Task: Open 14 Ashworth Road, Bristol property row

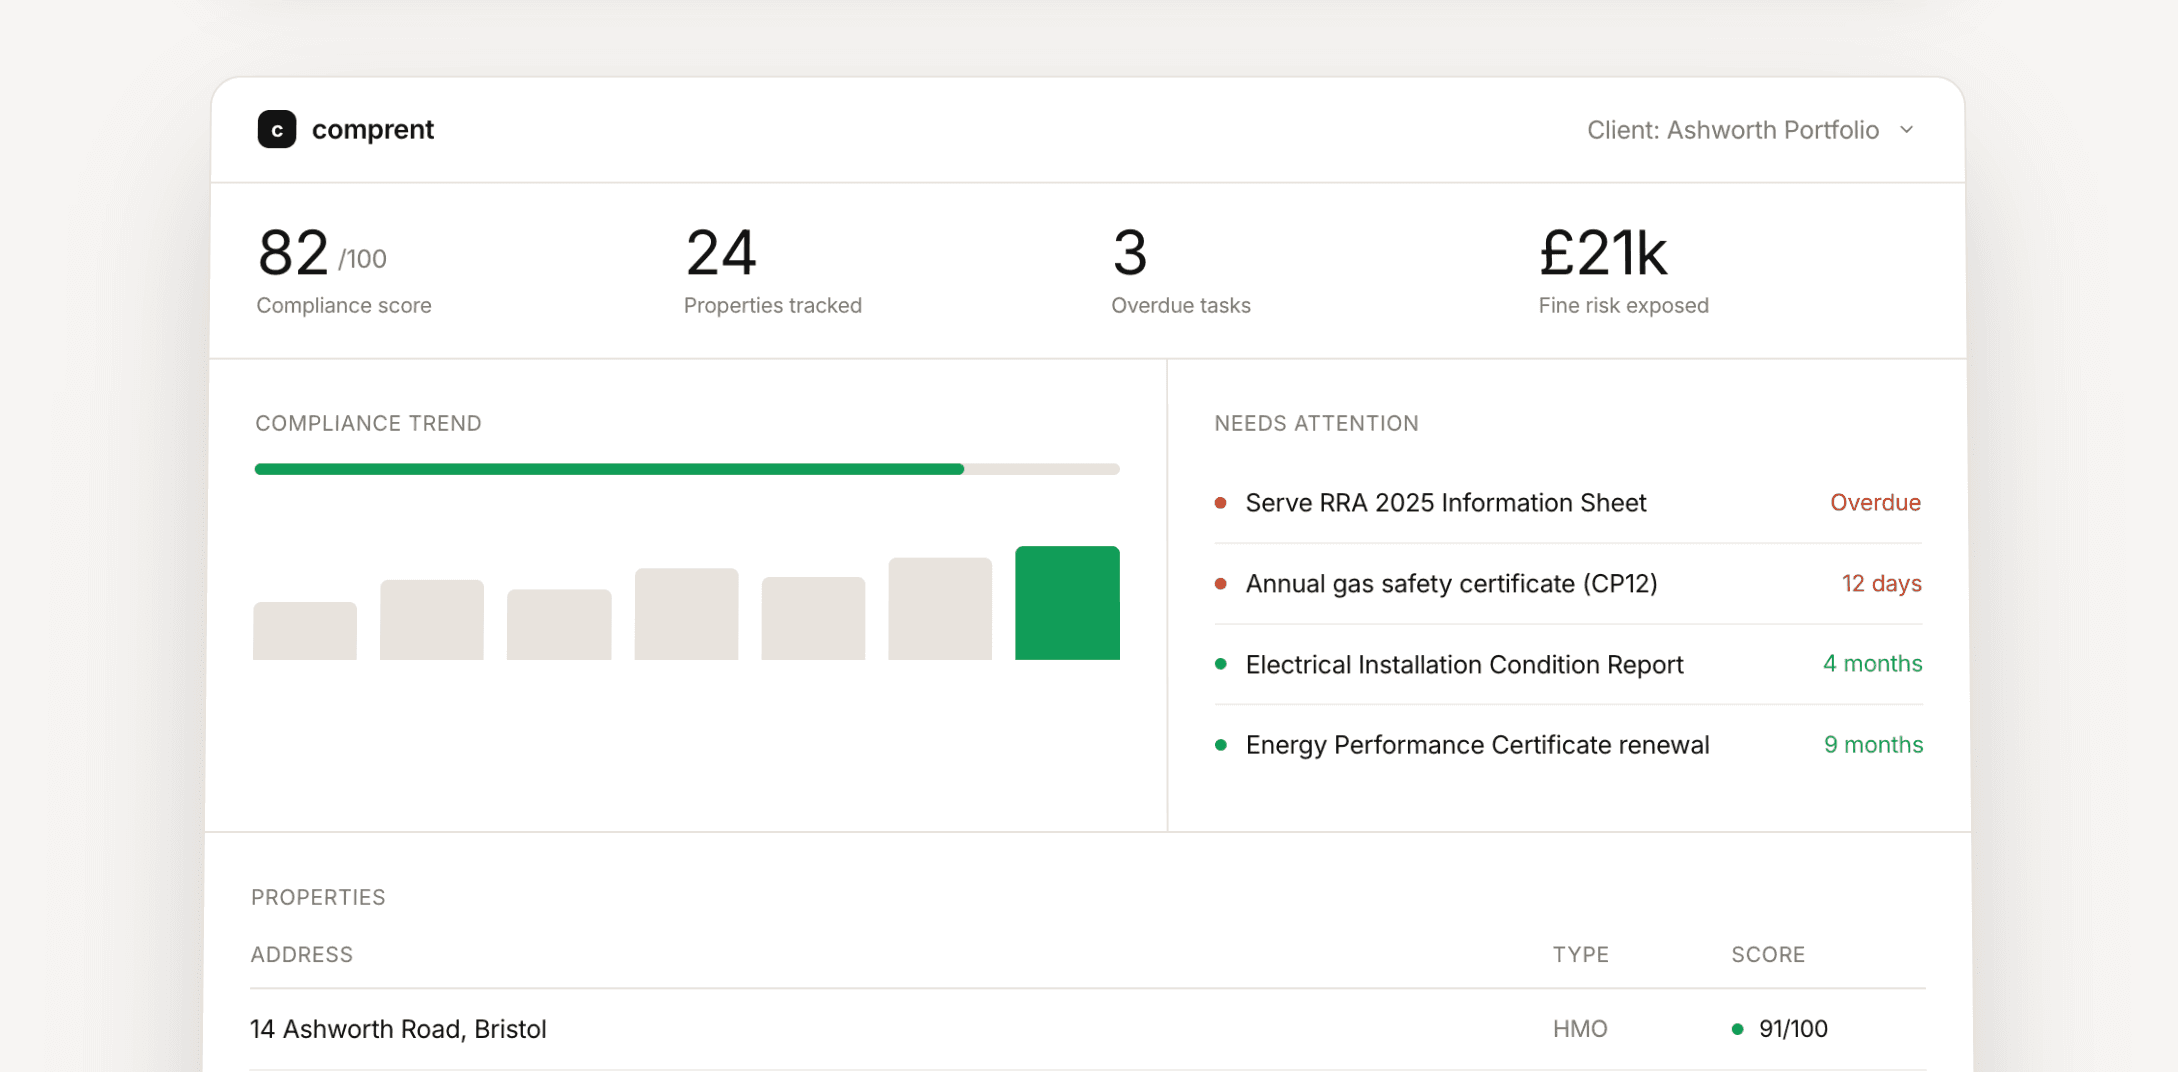Action: (x=1088, y=1029)
